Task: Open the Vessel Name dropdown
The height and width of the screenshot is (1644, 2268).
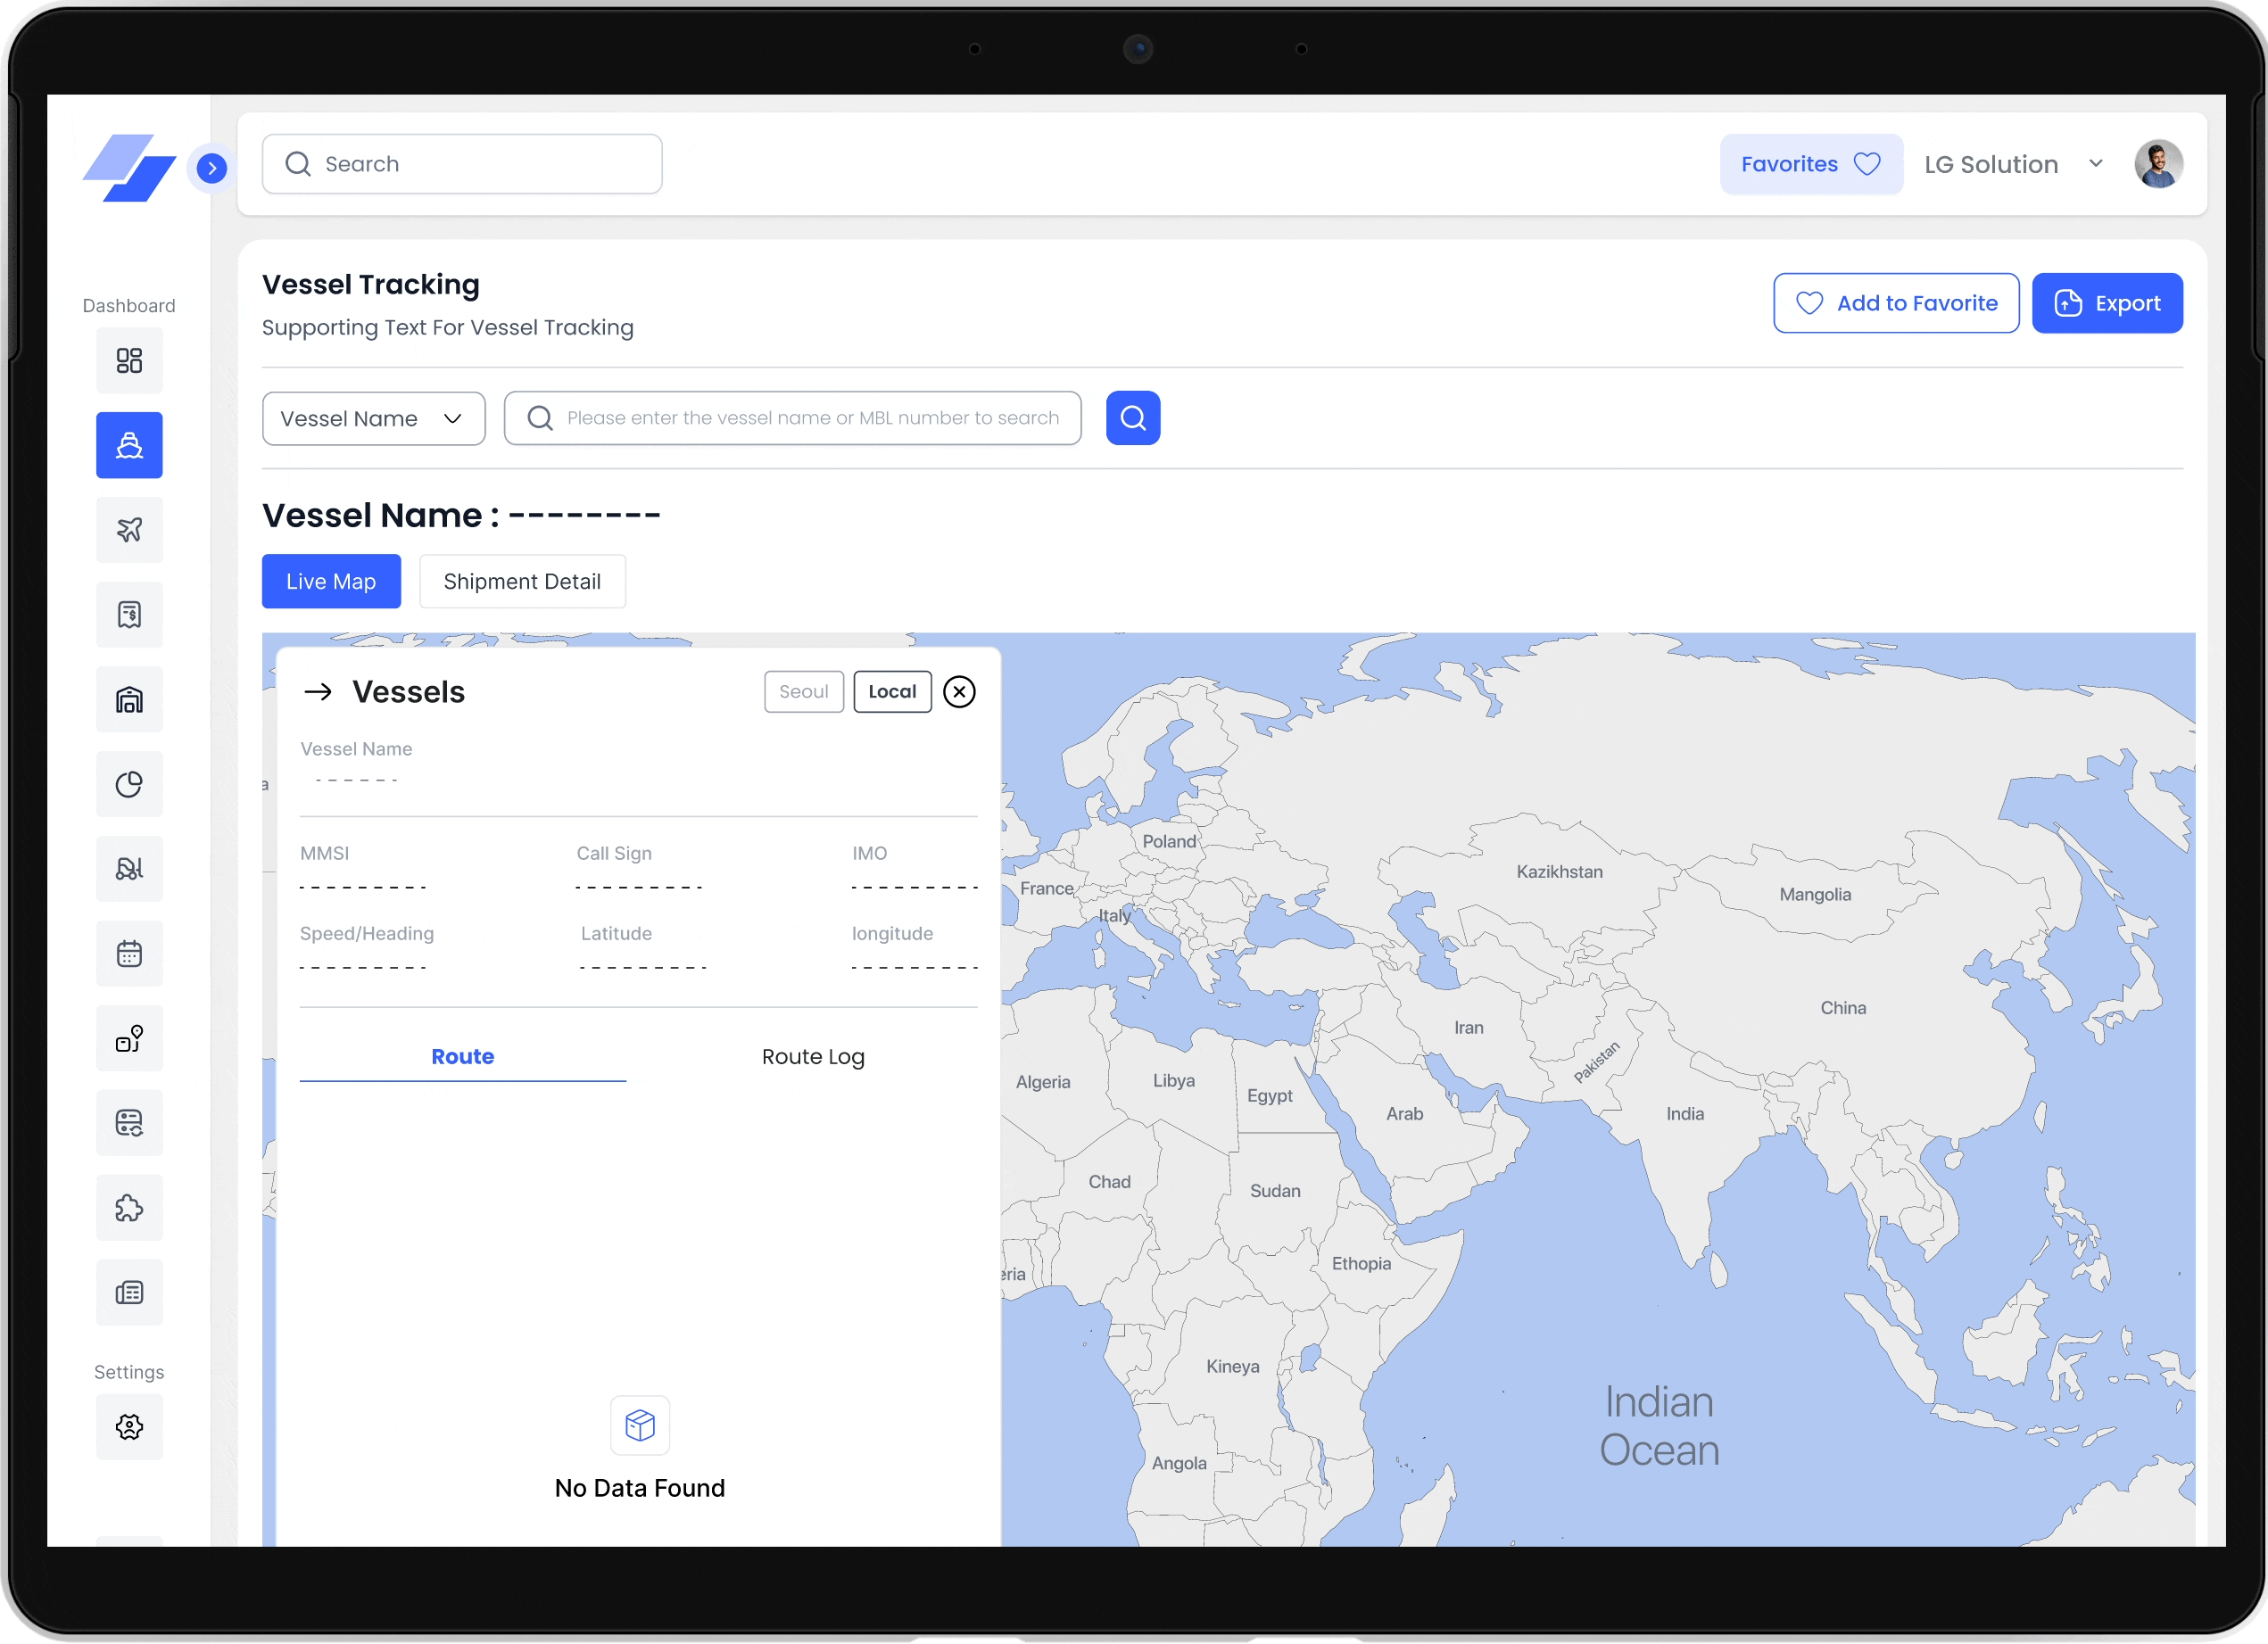Action: pos(373,418)
